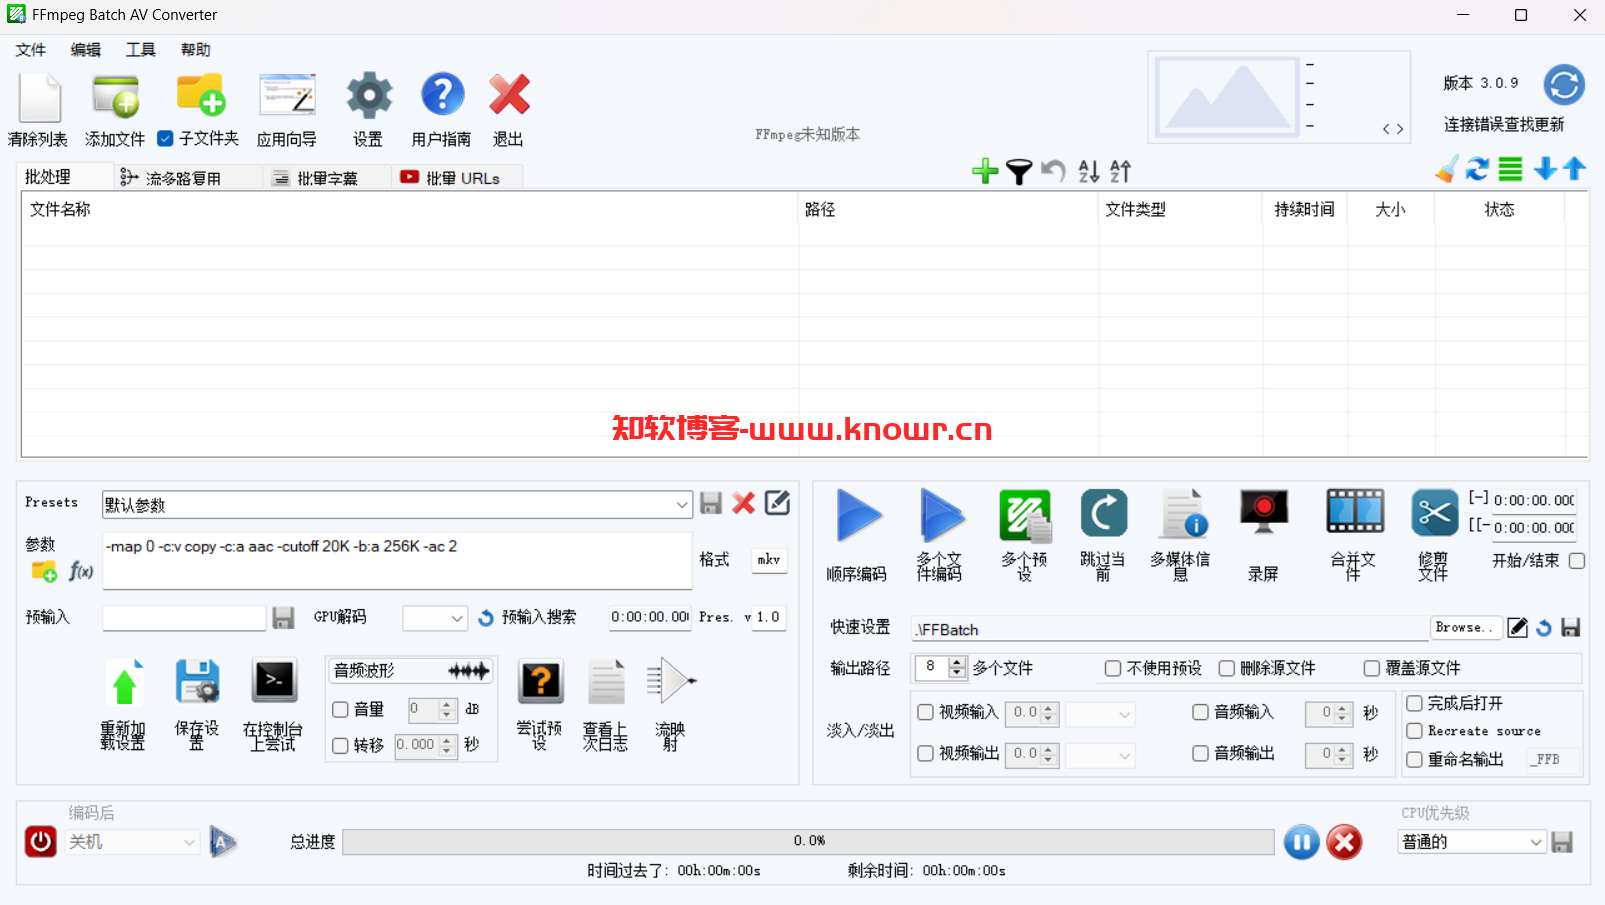The image size is (1605, 905).
Task: Click the 退出 exit red X icon
Action: tap(509, 95)
